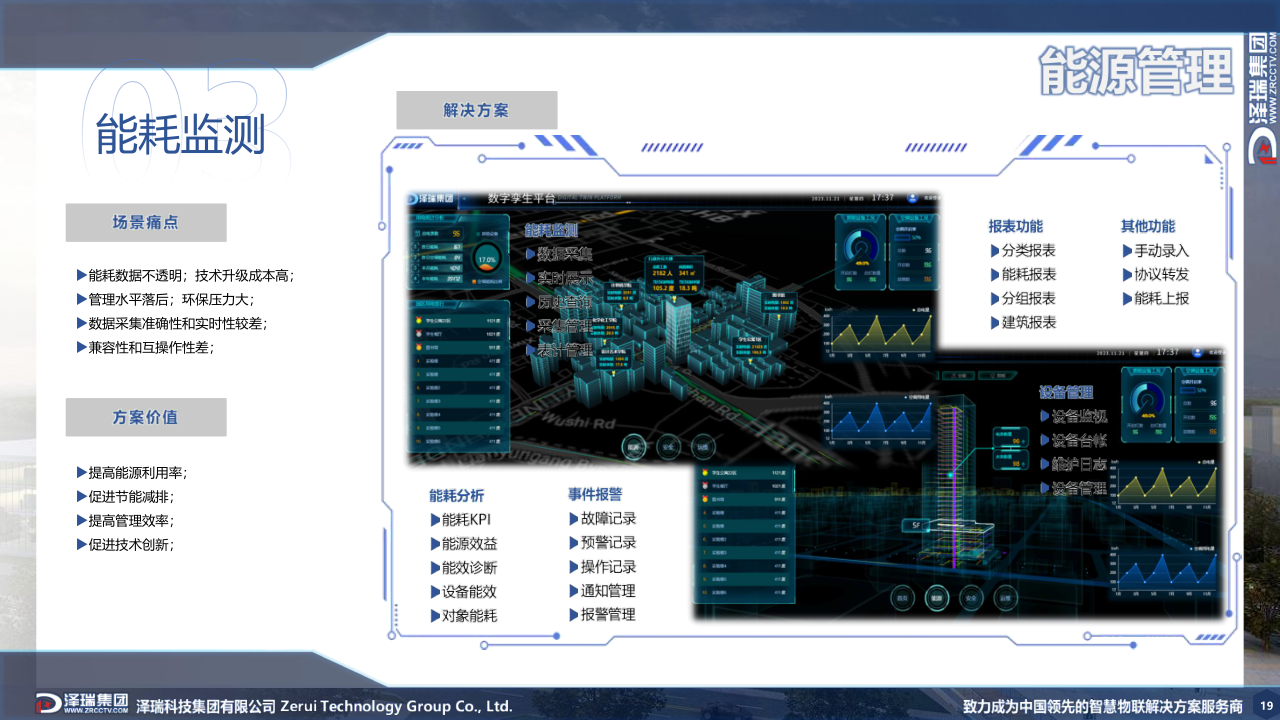
Task: Click the 安全 circular button in upper dashboard
Action: point(668,448)
